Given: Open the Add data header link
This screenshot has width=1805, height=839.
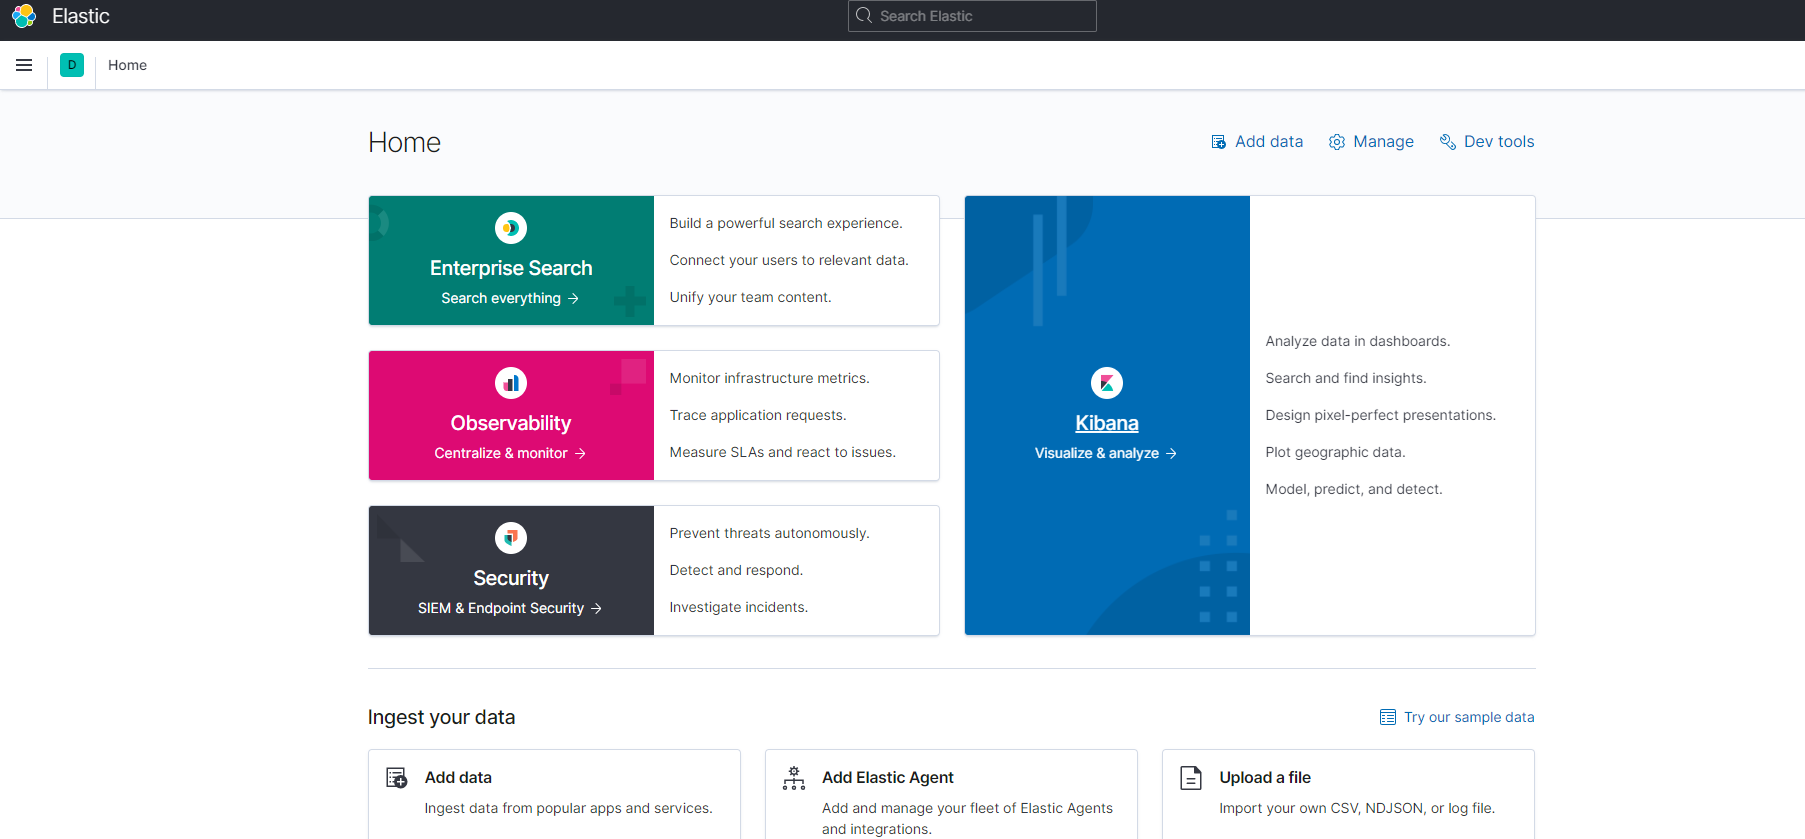Looking at the screenshot, I should (x=1257, y=142).
